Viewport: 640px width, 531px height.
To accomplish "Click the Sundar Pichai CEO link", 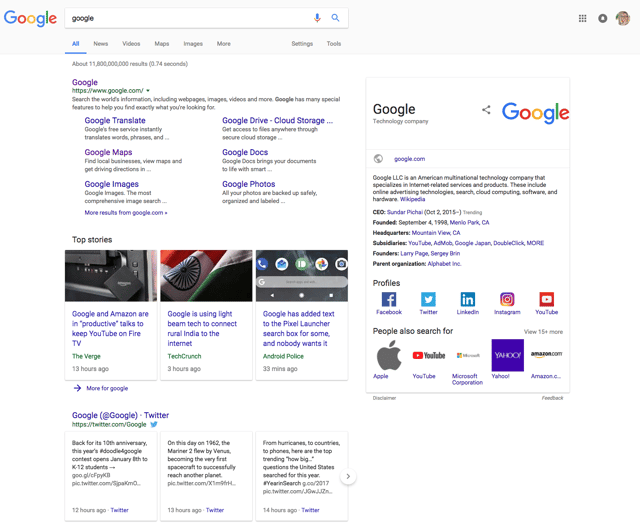I will 404,212.
